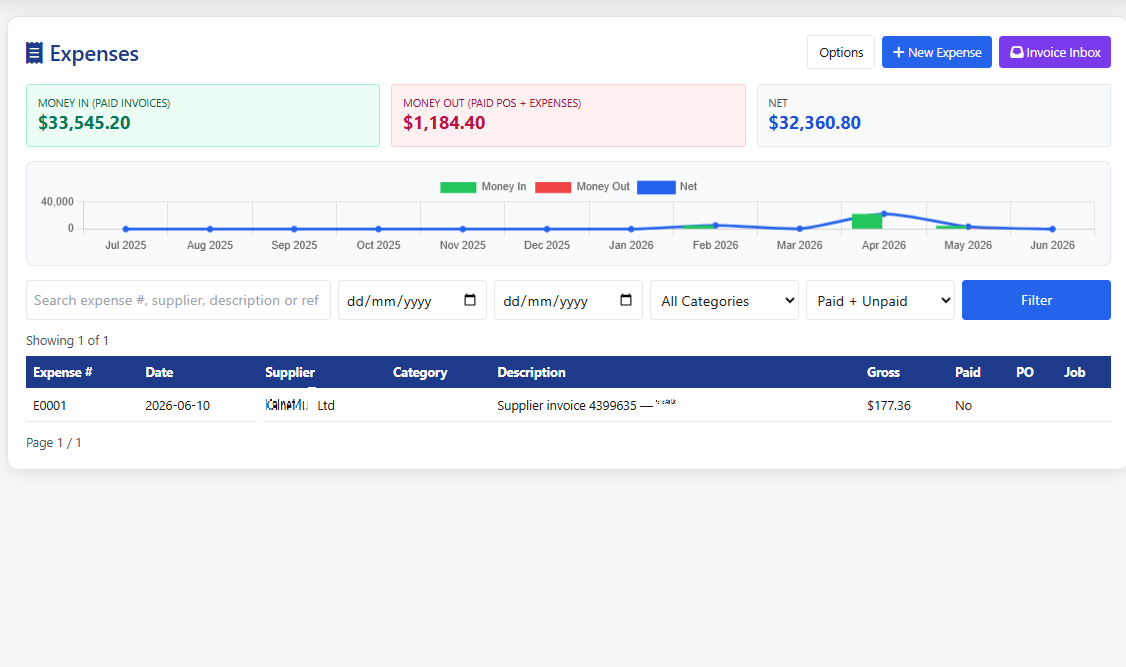Click the second dd/mm/yyyy date field

[568, 300]
